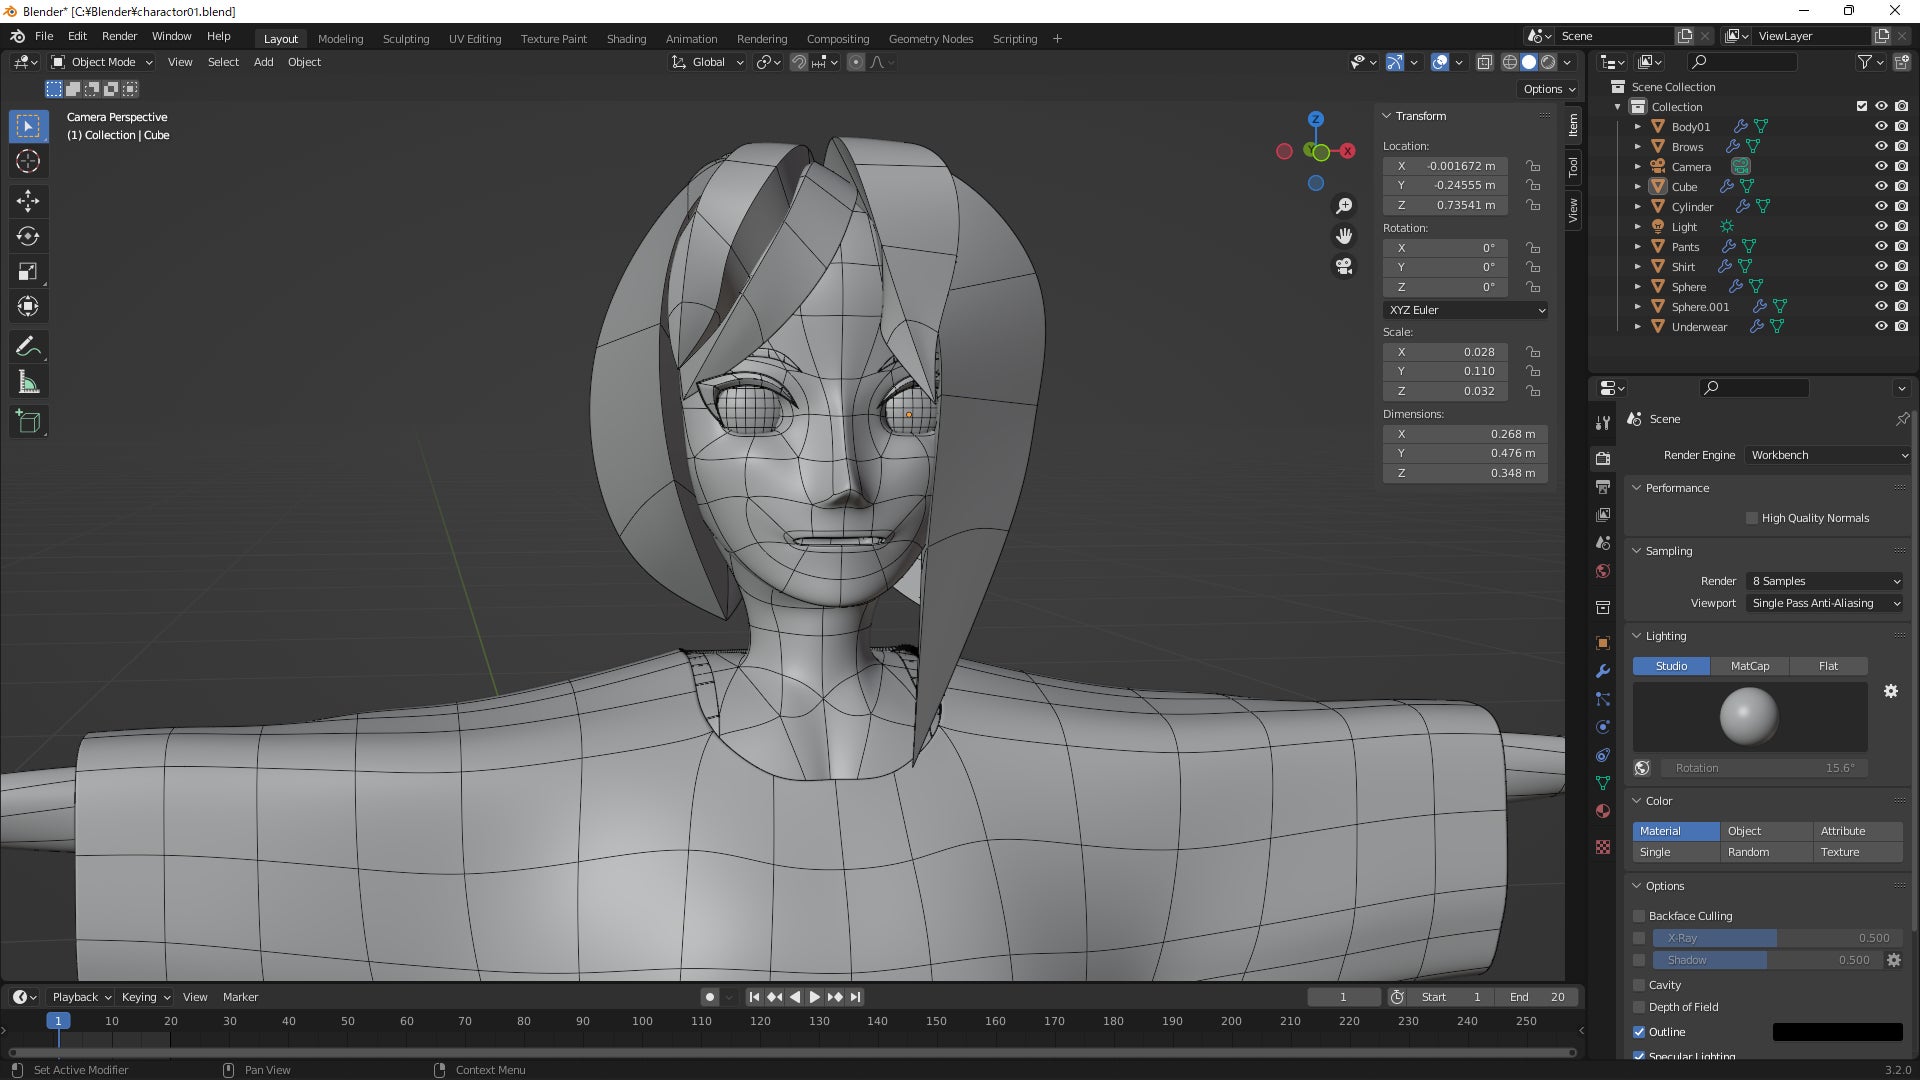1920x1080 pixels.
Task: Select the Move tool in toolbar
Action: (x=28, y=201)
